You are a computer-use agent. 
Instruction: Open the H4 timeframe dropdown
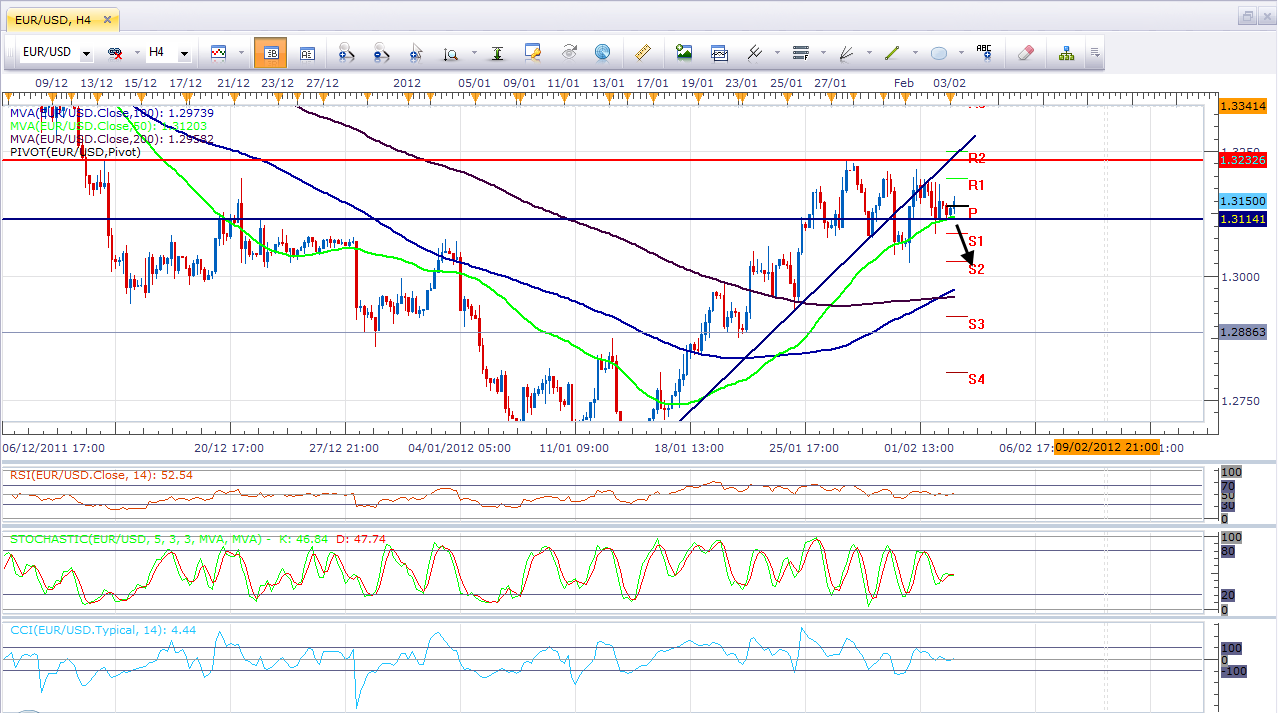coord(184,53)
